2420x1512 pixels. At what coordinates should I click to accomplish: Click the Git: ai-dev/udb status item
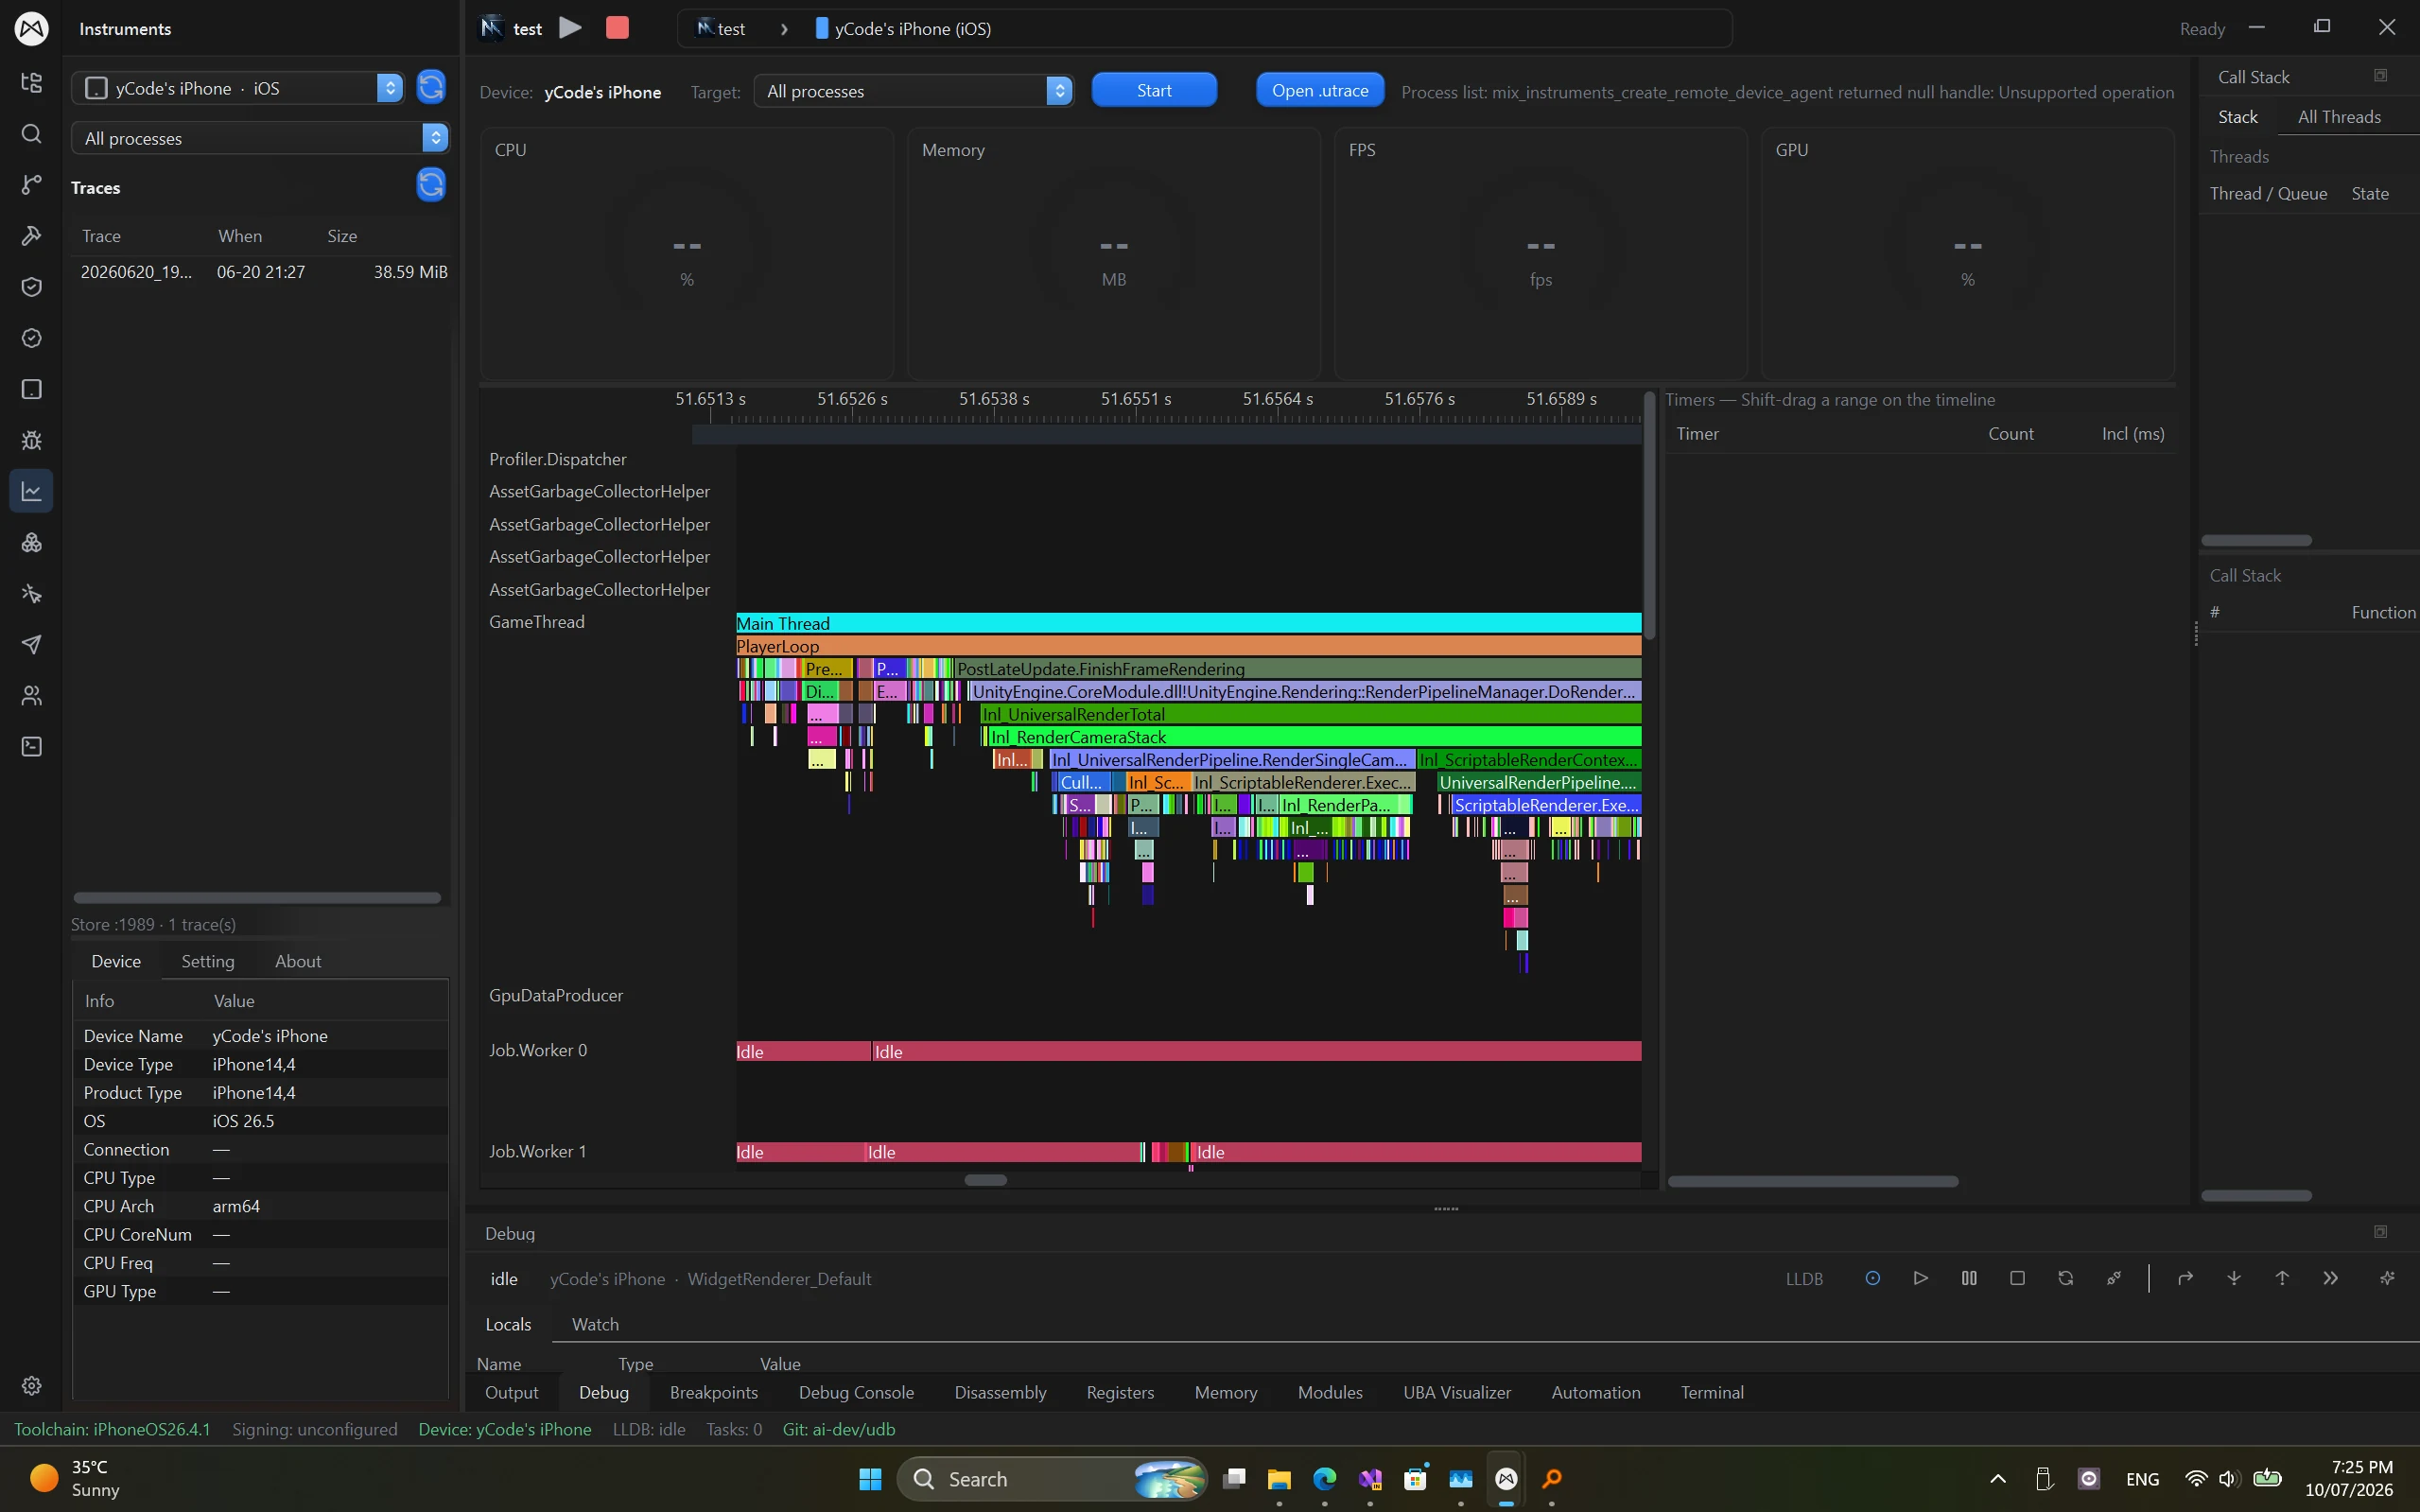(838, 1429)
